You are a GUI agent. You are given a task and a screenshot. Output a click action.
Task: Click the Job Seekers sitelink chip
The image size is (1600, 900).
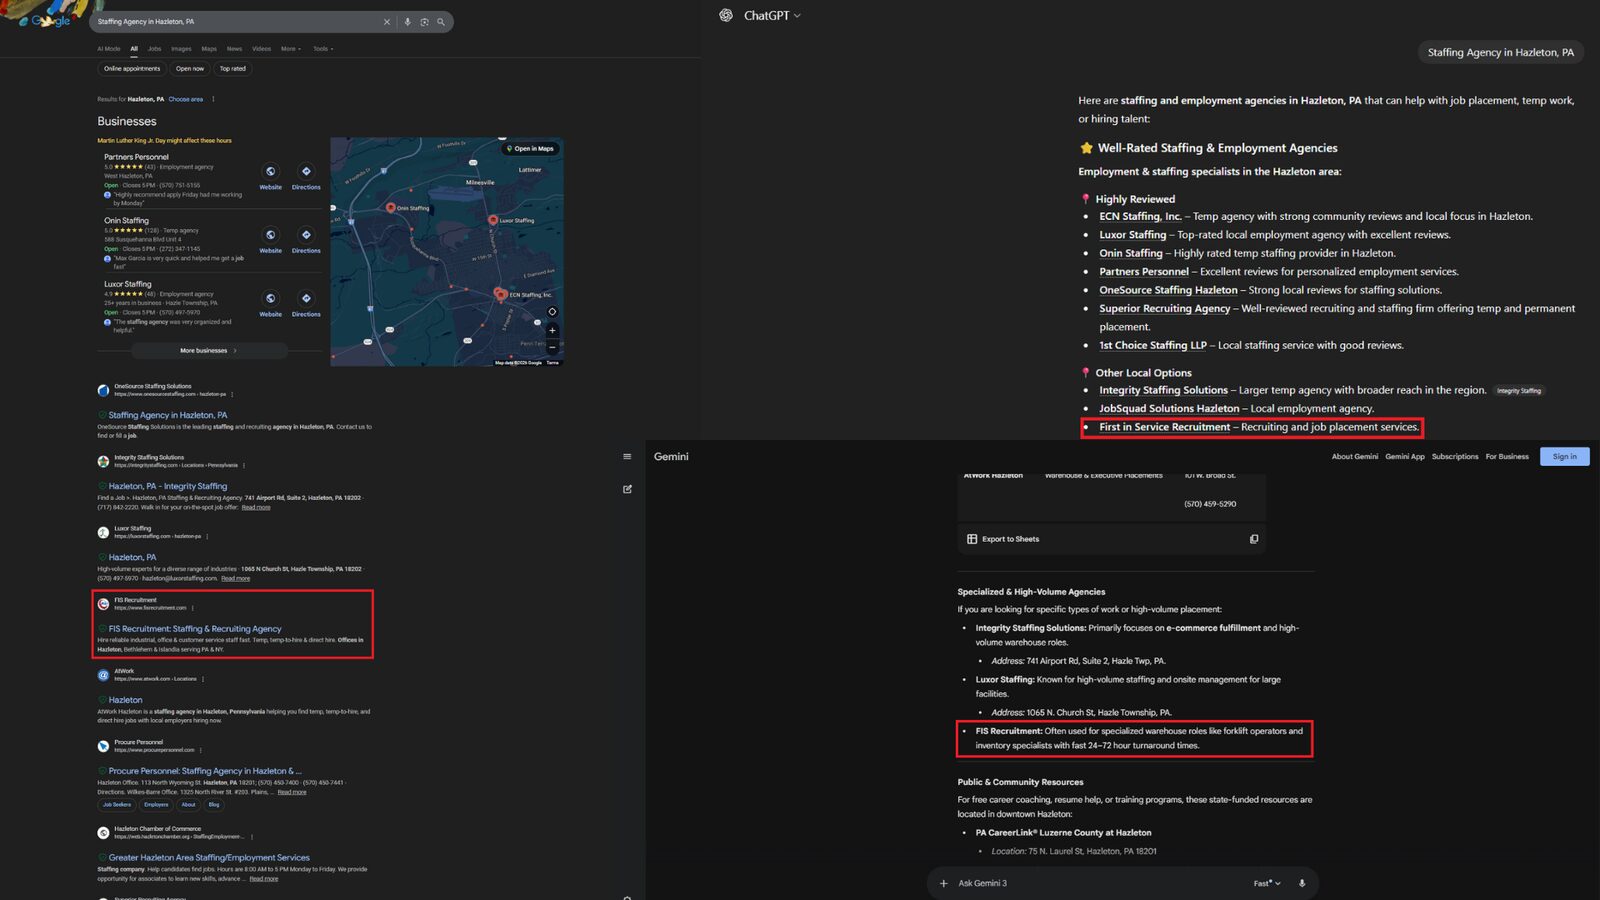(x=117, y=805)
